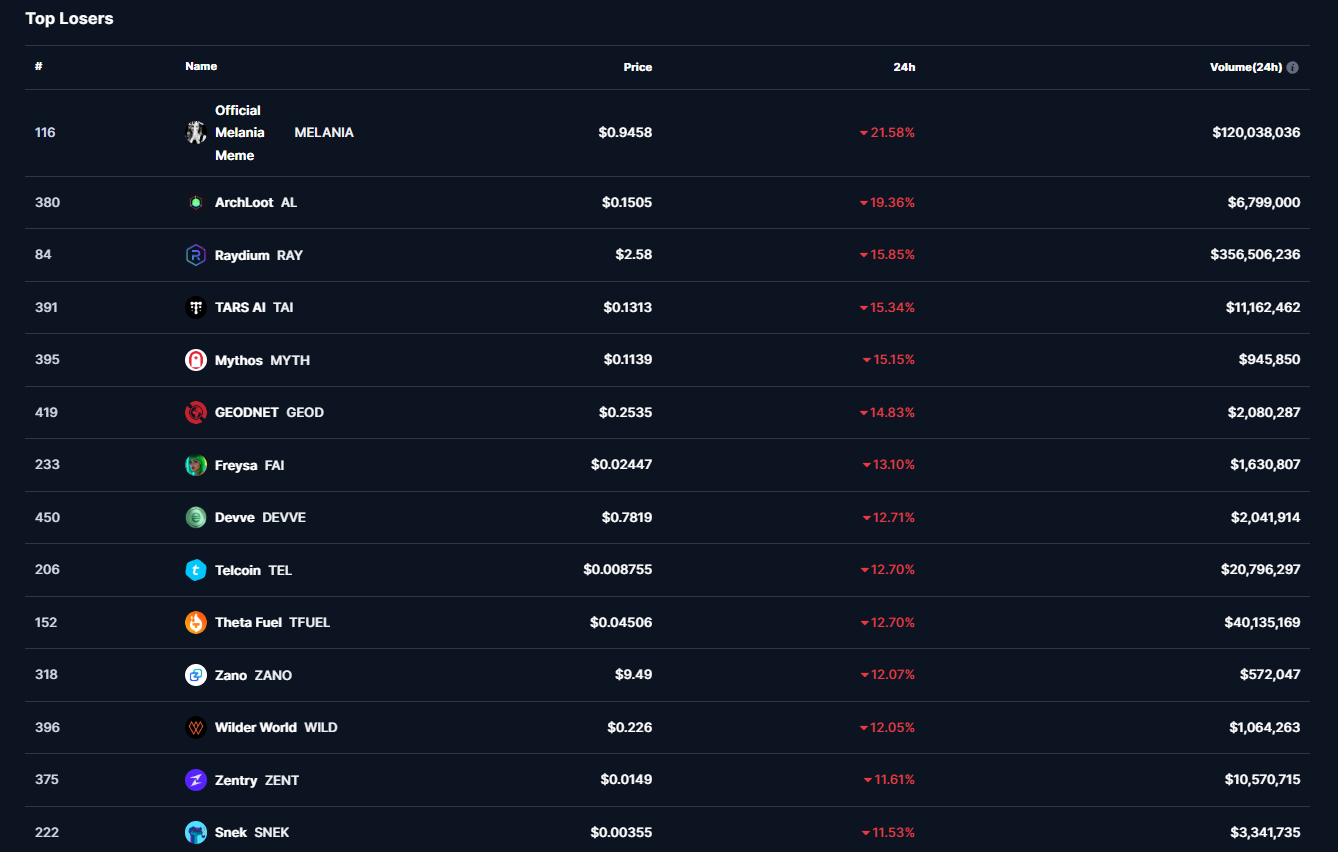The width and height of the screenshot is (1338, 852).
Task: Open the Wilder World WILD link
Action: coord(276,727)
